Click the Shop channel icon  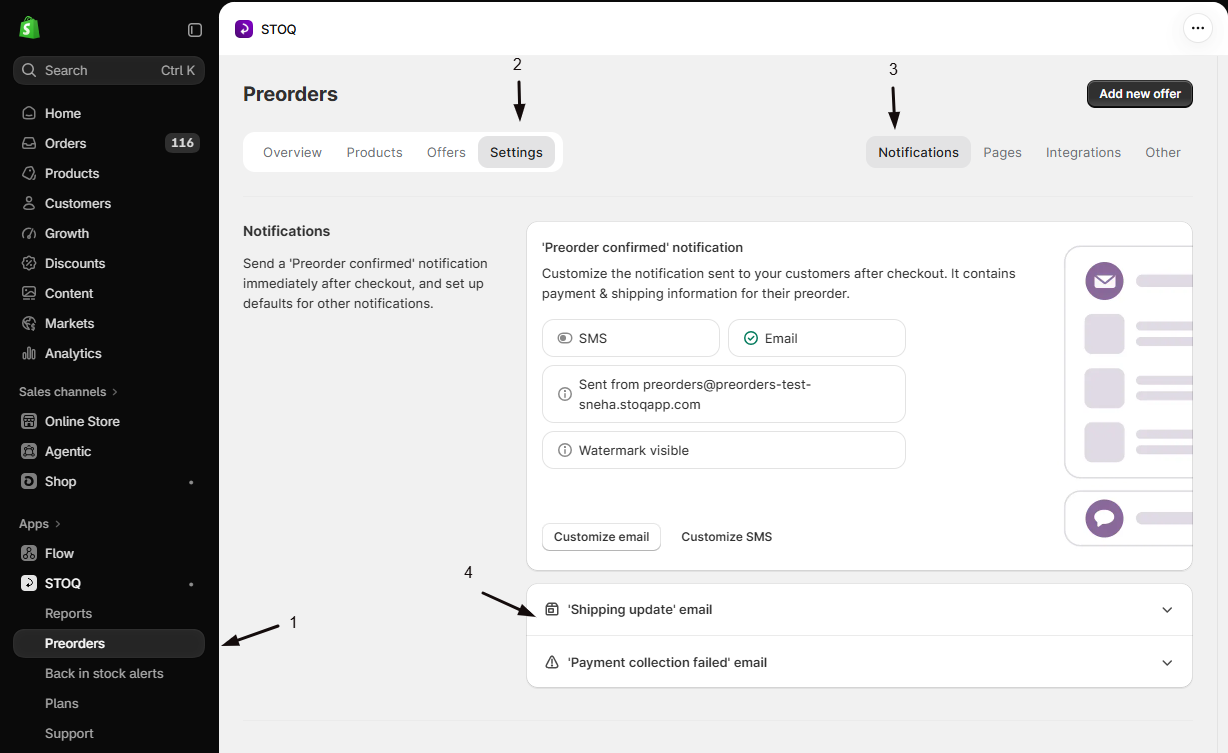point(29,481)
